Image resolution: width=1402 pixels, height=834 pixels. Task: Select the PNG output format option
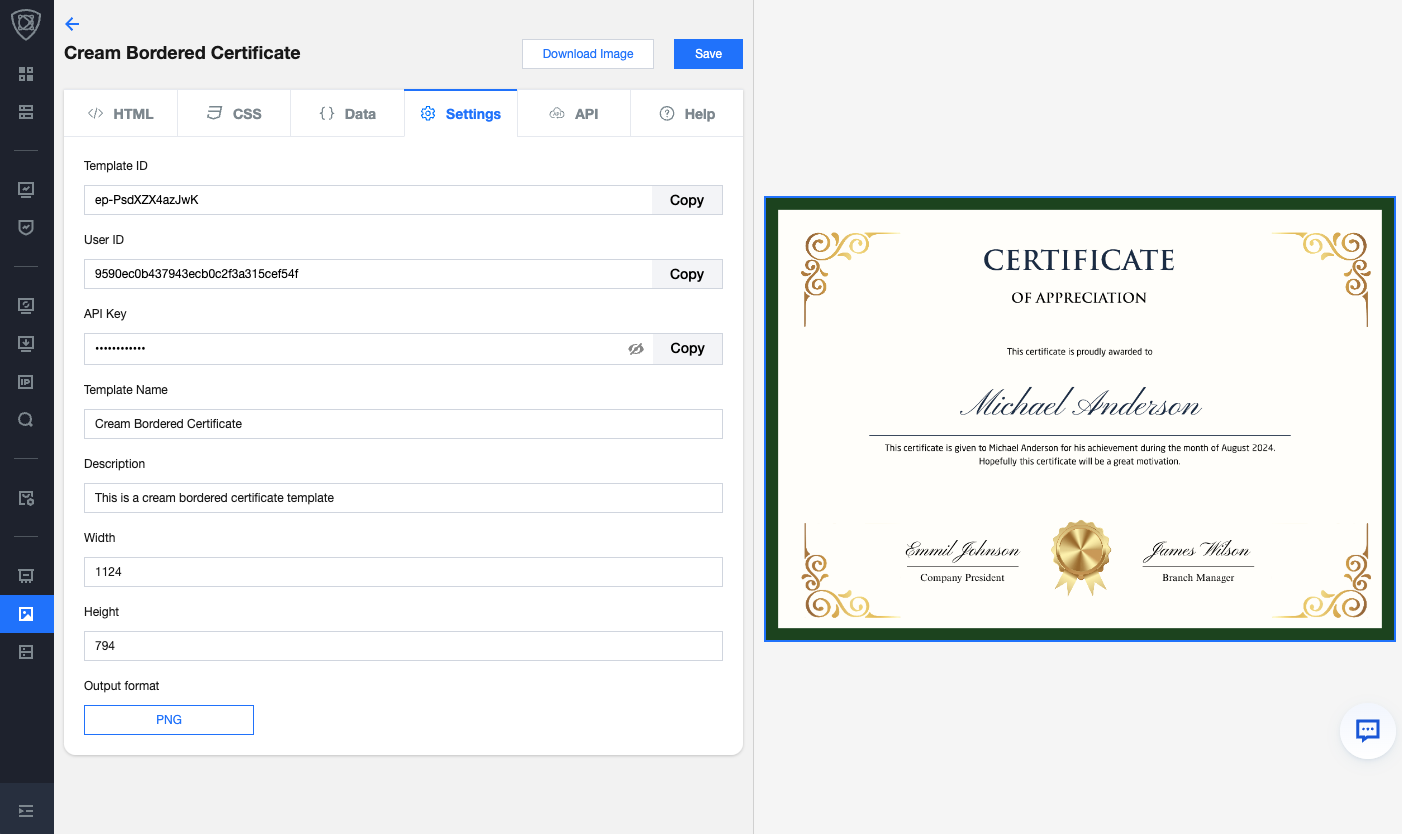point(169,720)
